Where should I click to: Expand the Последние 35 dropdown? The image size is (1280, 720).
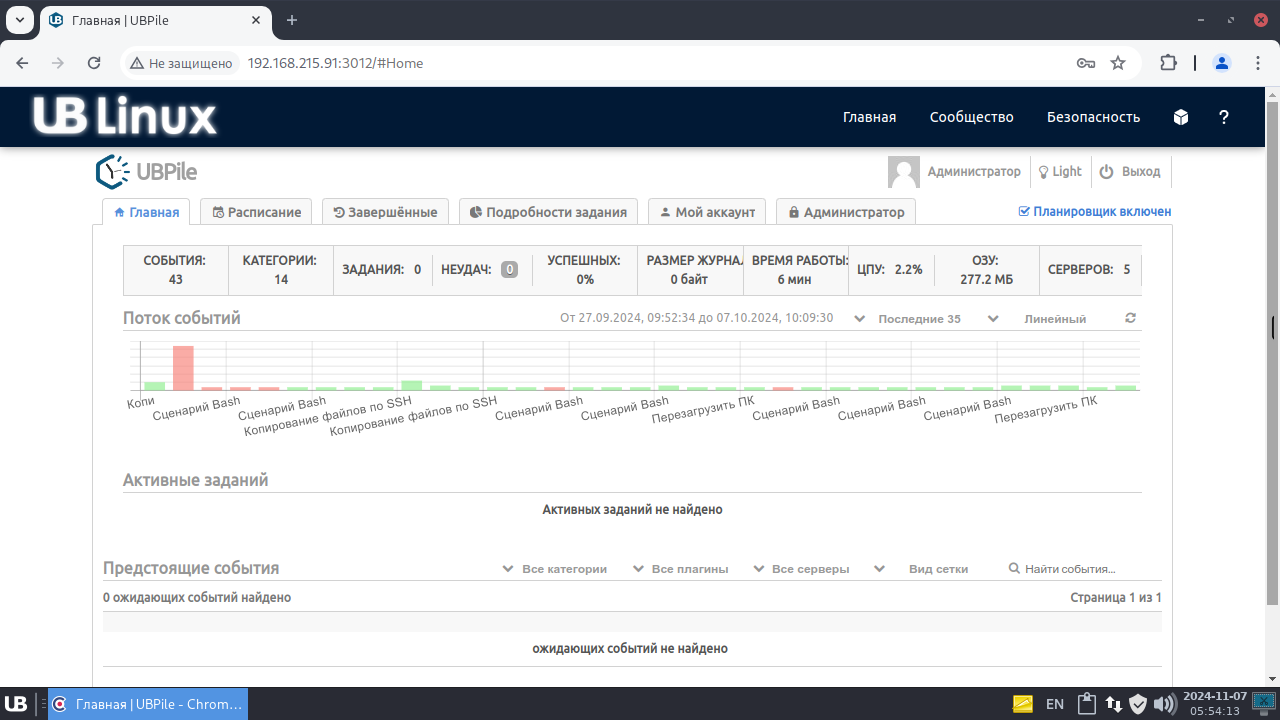pyautogui.click(x=920, y=318)
